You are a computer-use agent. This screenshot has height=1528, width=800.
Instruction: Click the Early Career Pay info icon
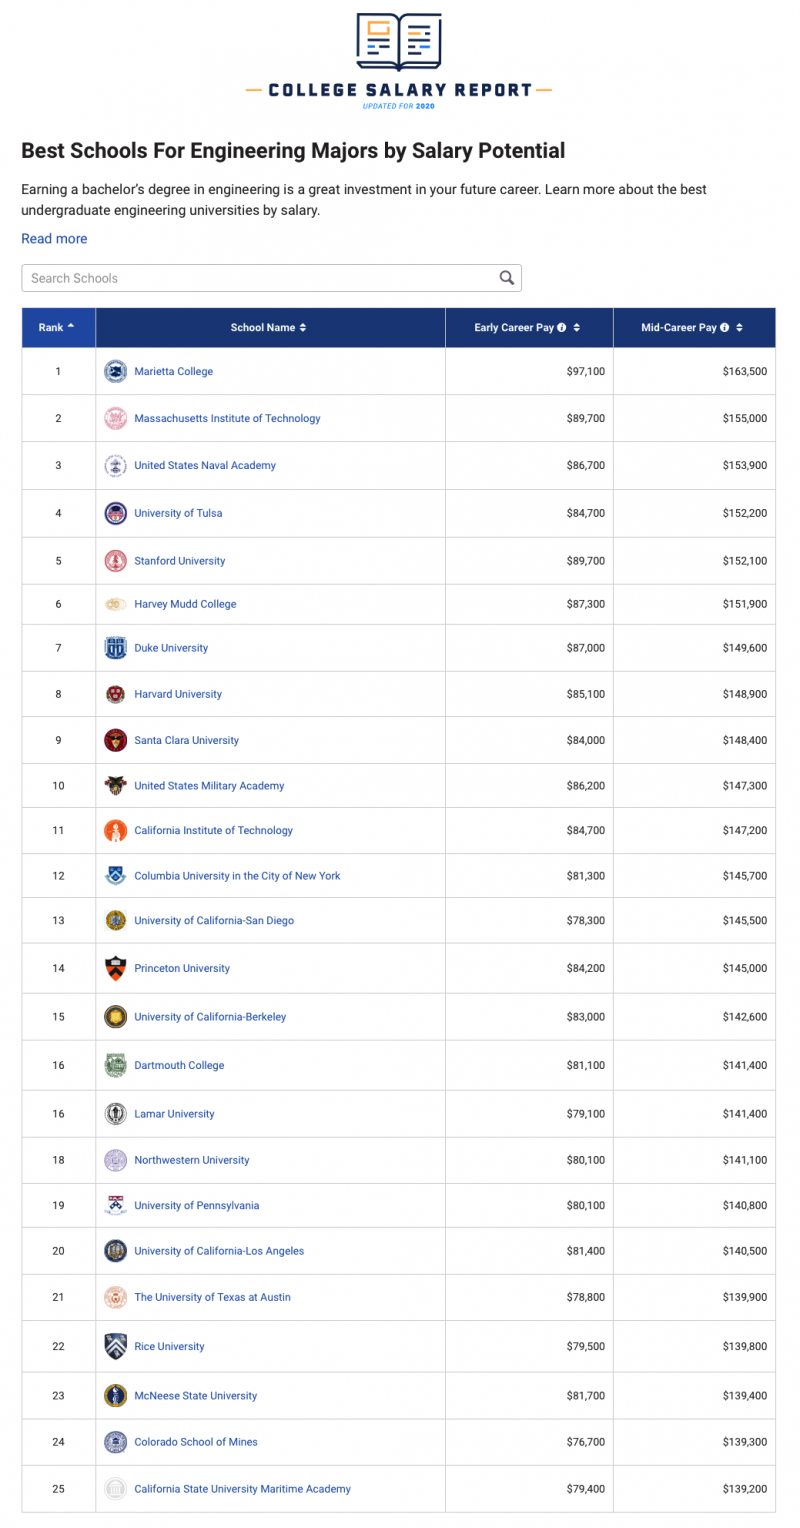coord(562,328)
